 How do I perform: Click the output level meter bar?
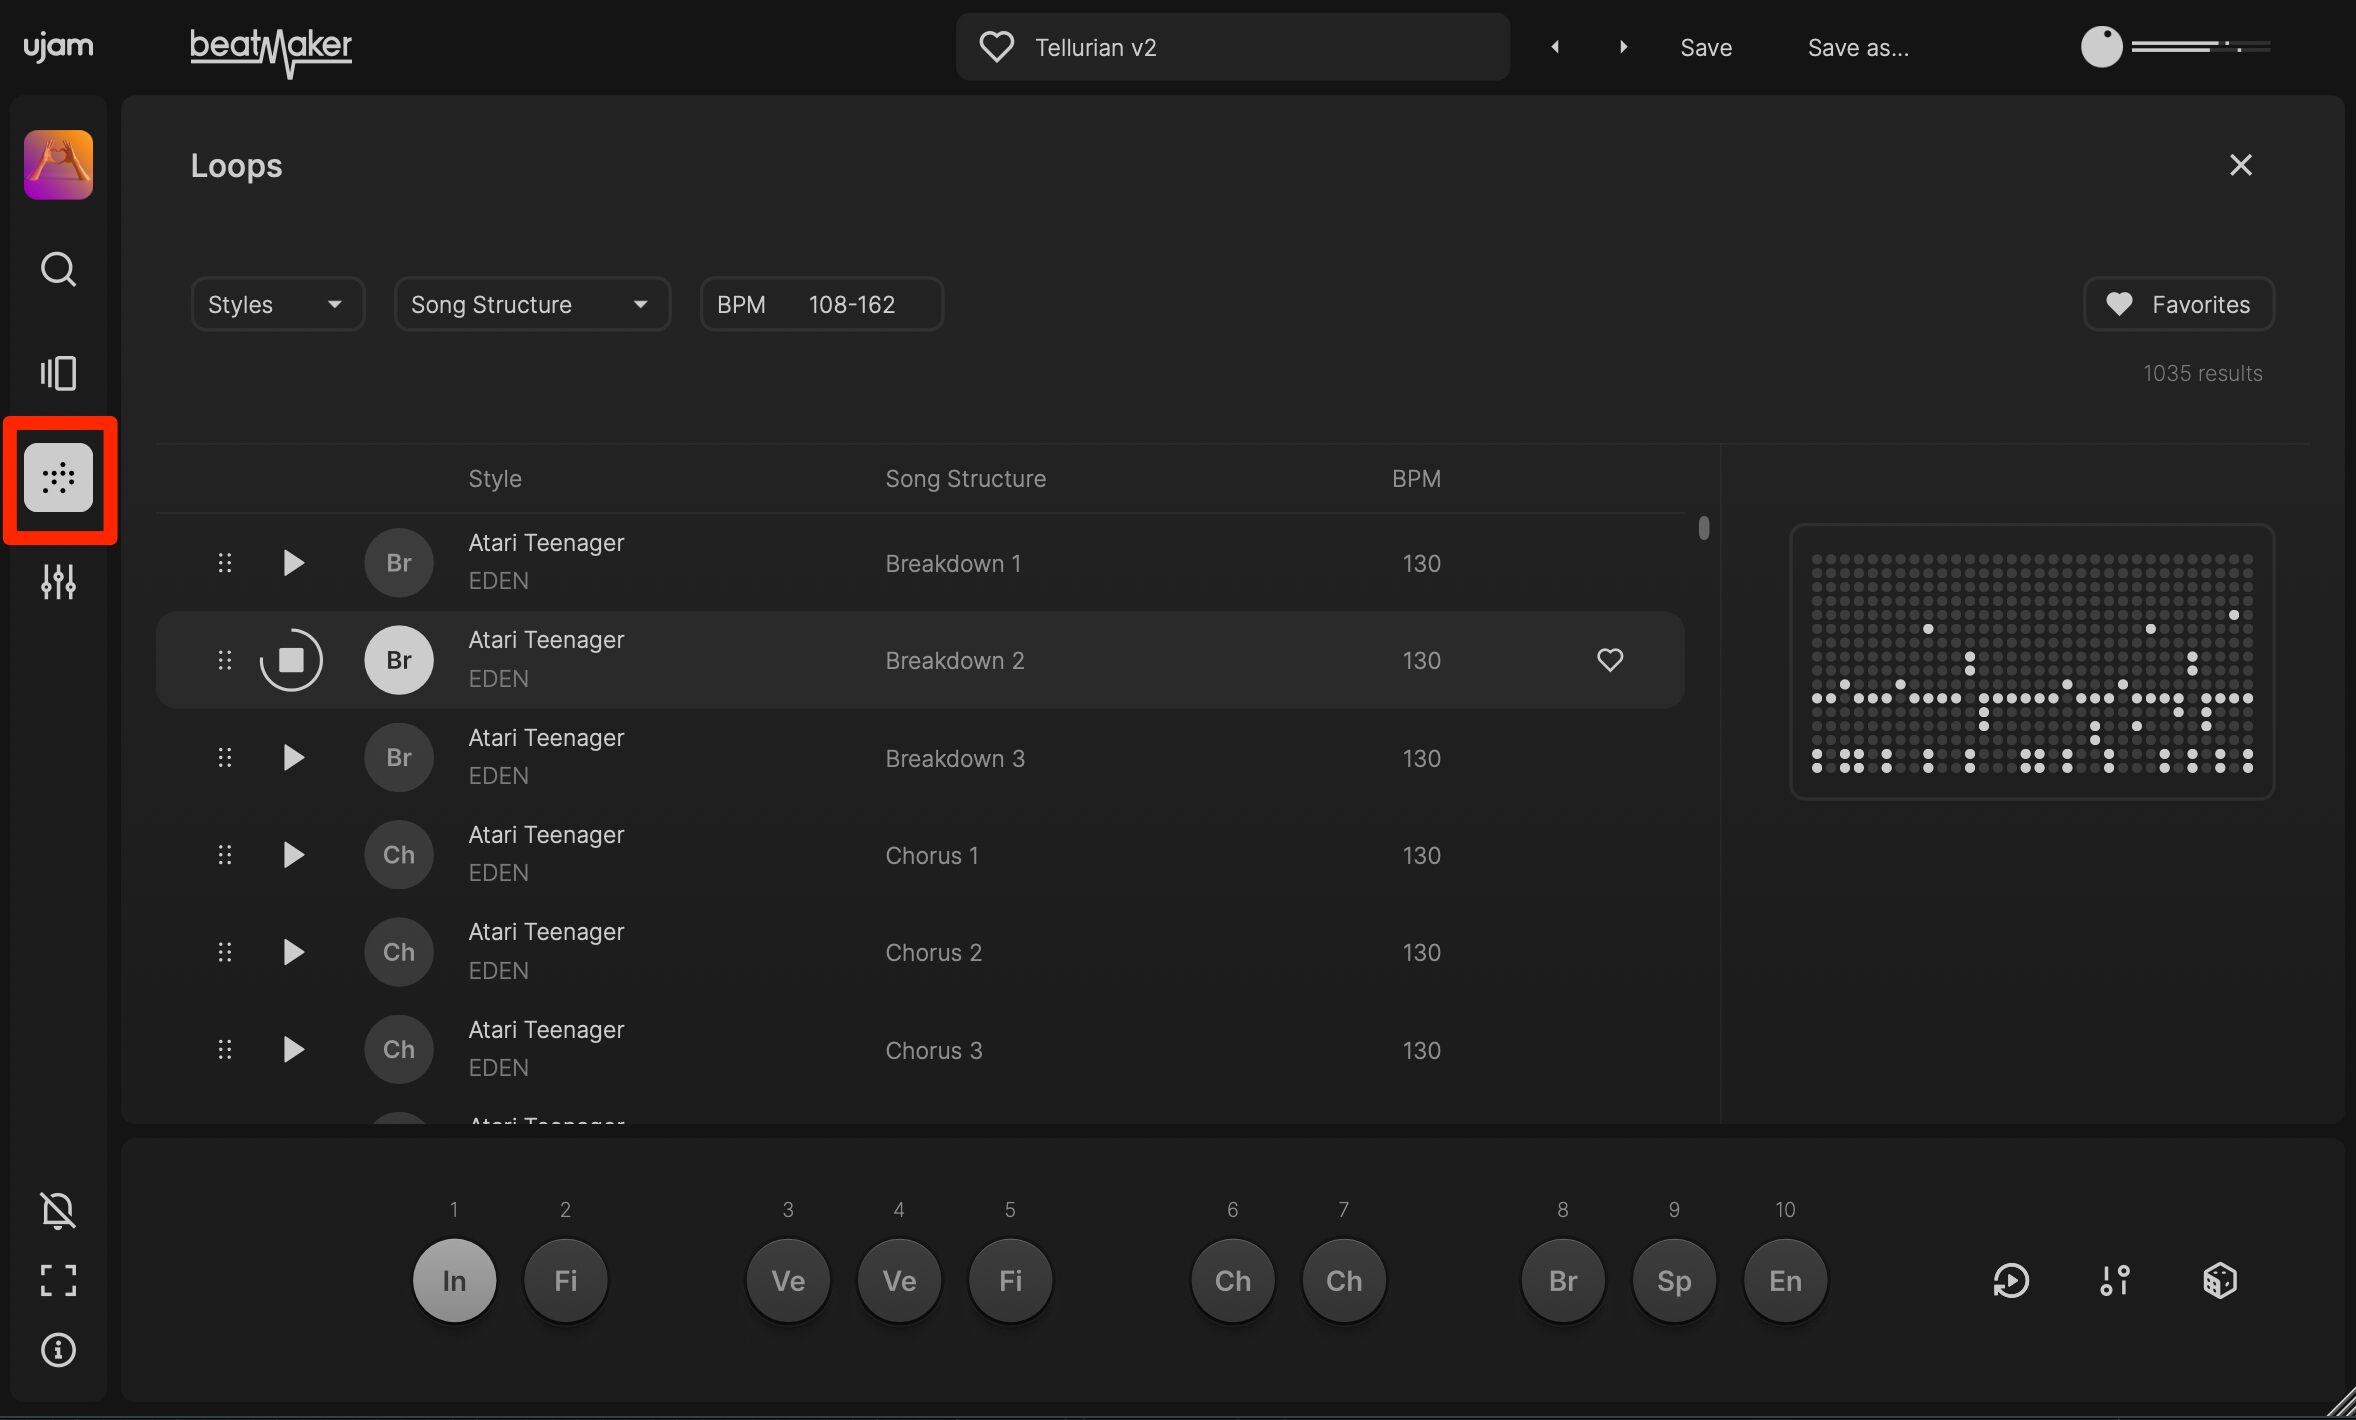tap(2201, 46)
